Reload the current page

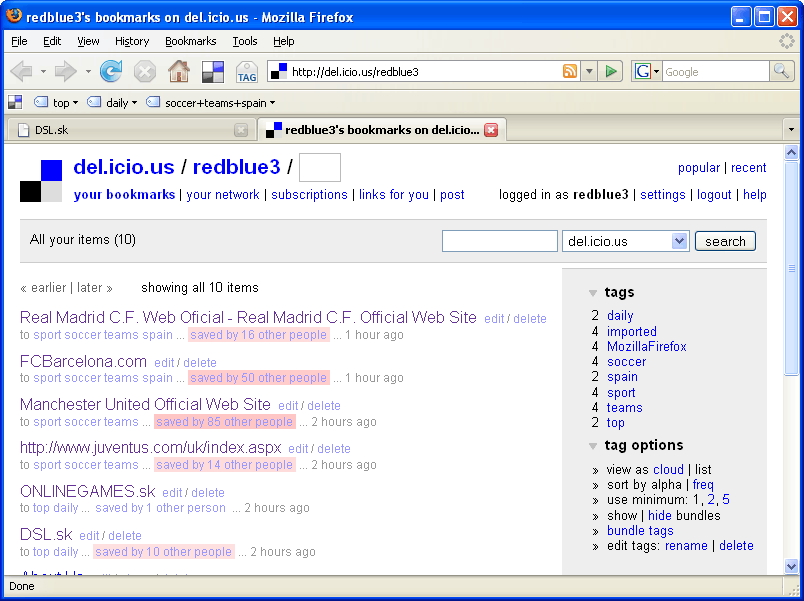pos(111,72)
